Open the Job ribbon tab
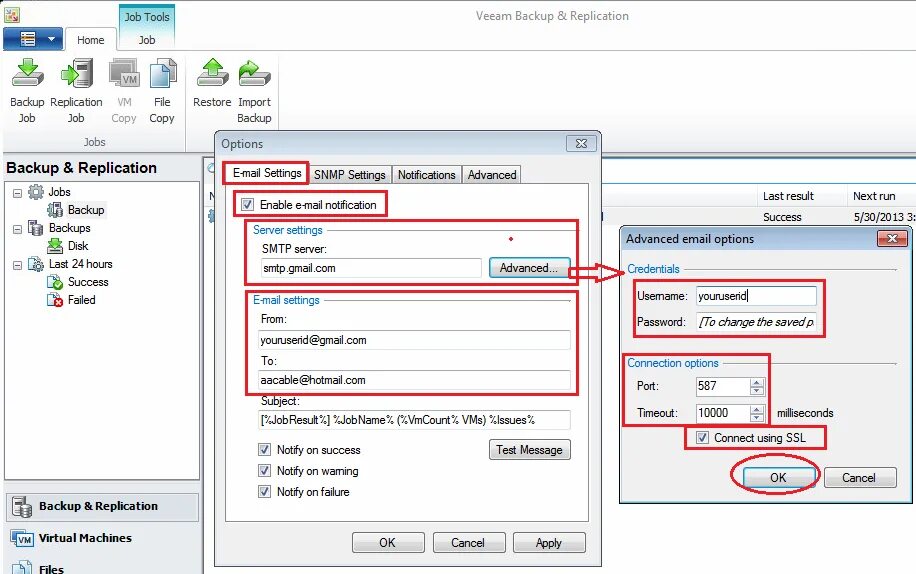The width and height of the screenshot is (916, 574). 147,40
